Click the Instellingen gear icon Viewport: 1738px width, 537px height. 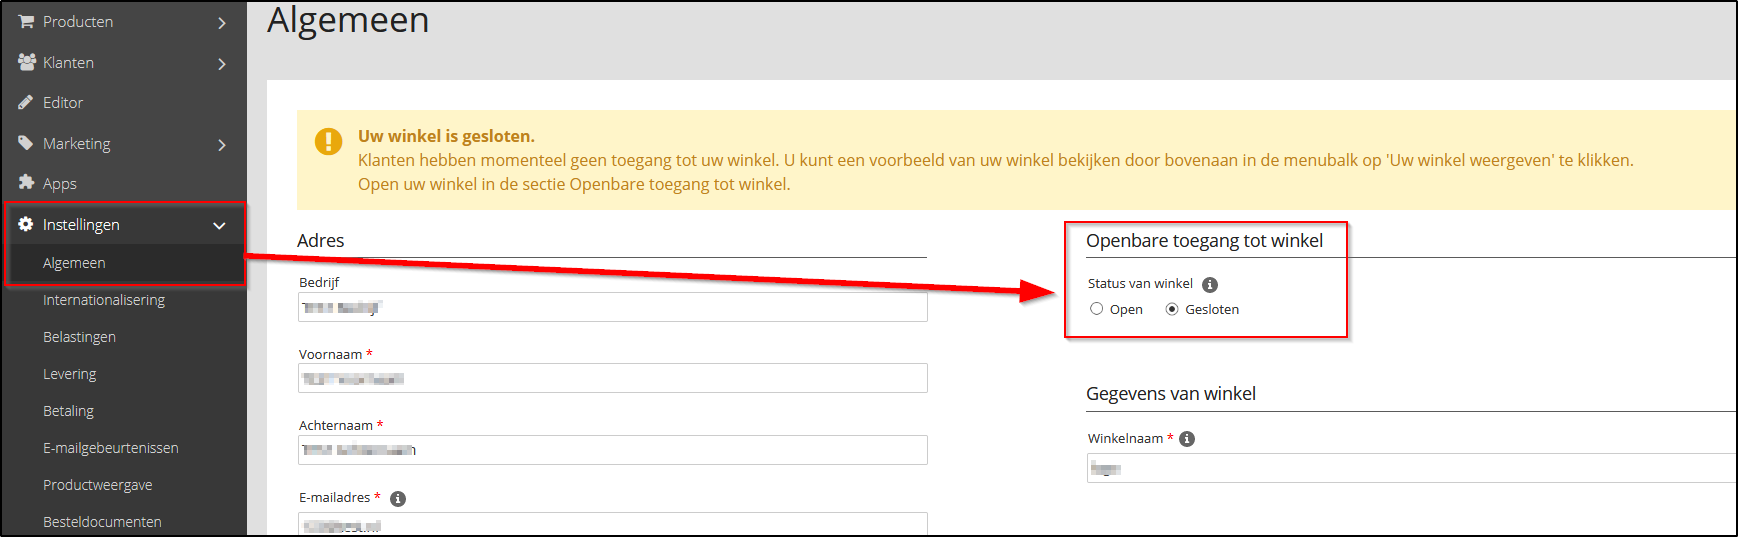click(26, 224)
